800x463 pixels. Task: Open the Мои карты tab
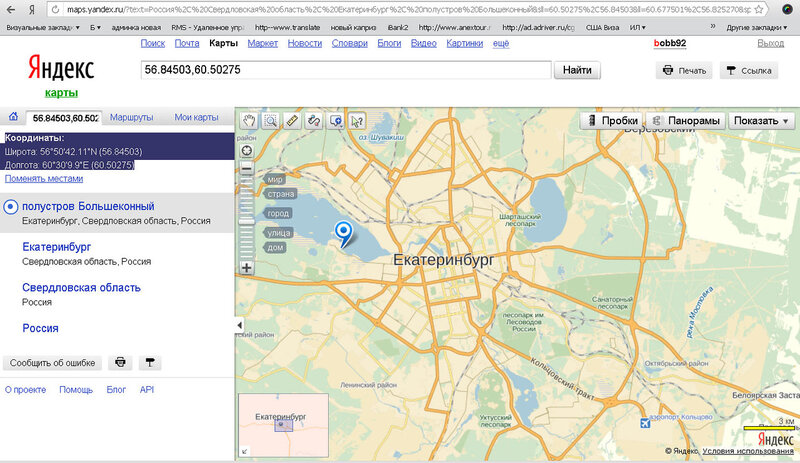196,118
